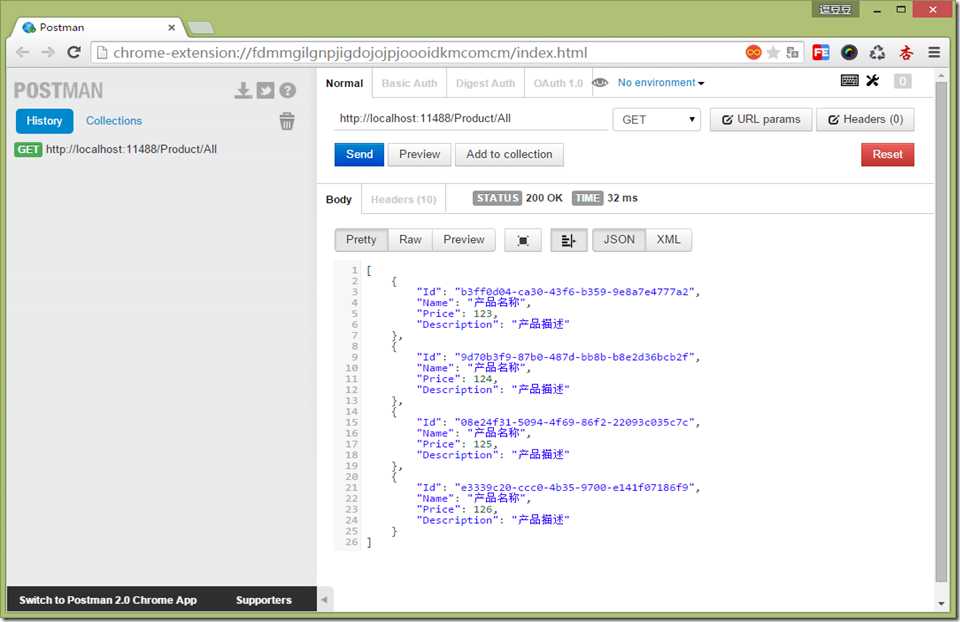Switch to the Basic Auth tab

[409, 83]
